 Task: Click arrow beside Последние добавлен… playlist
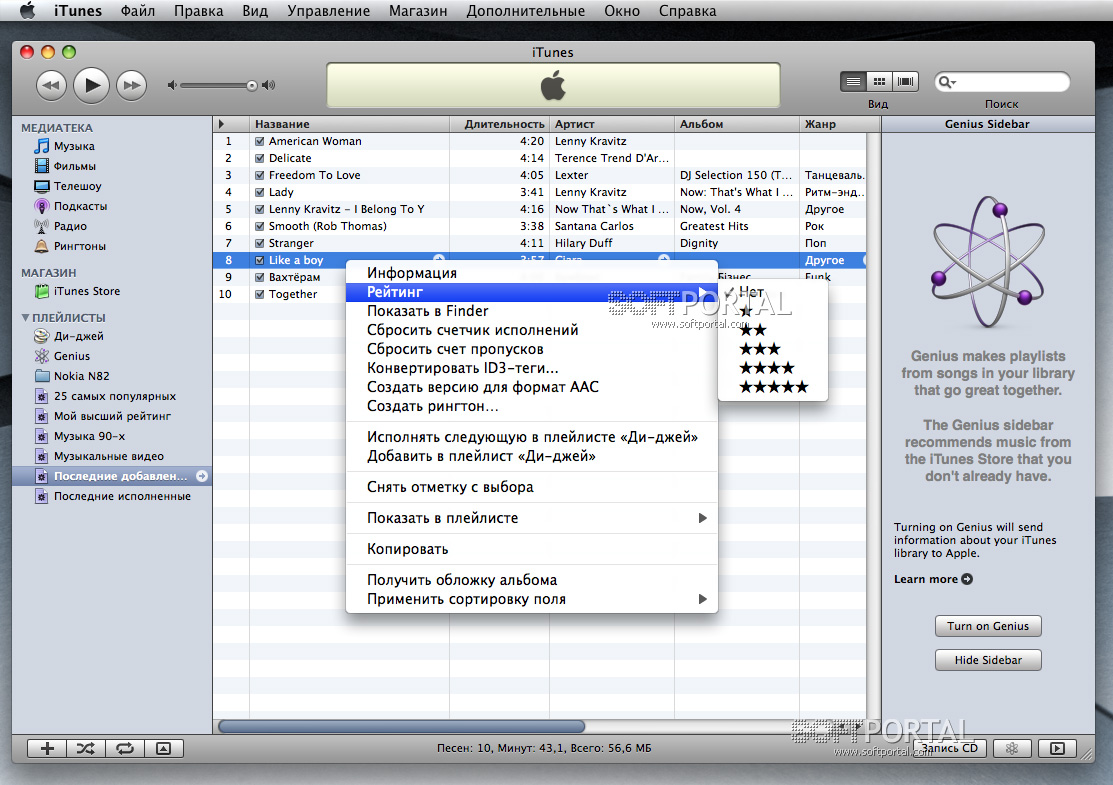tap(202, 476)
